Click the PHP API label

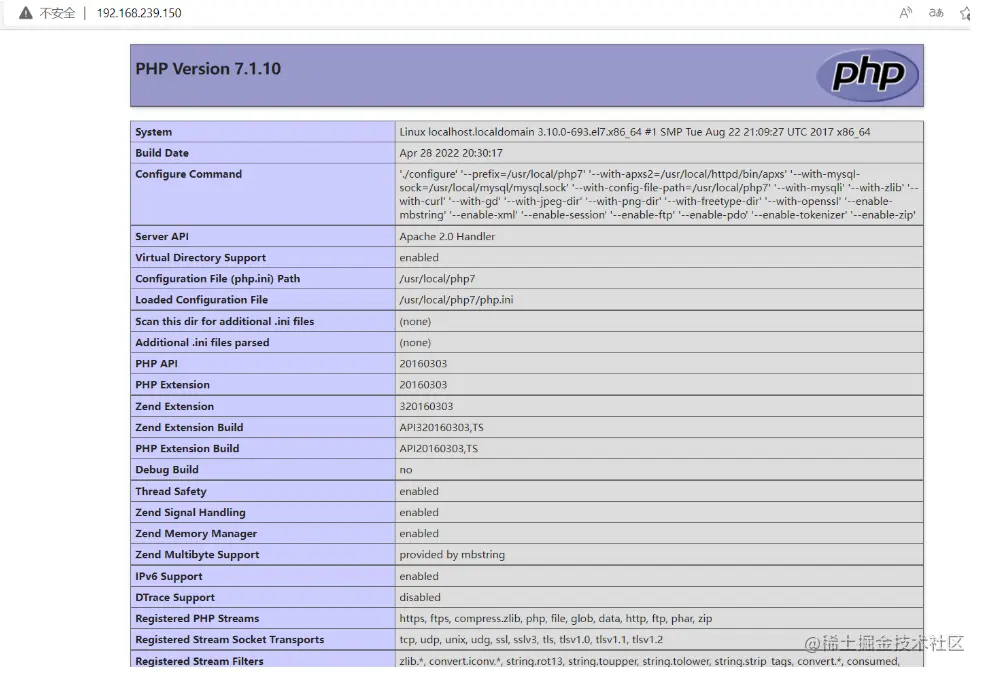(156, 363)
